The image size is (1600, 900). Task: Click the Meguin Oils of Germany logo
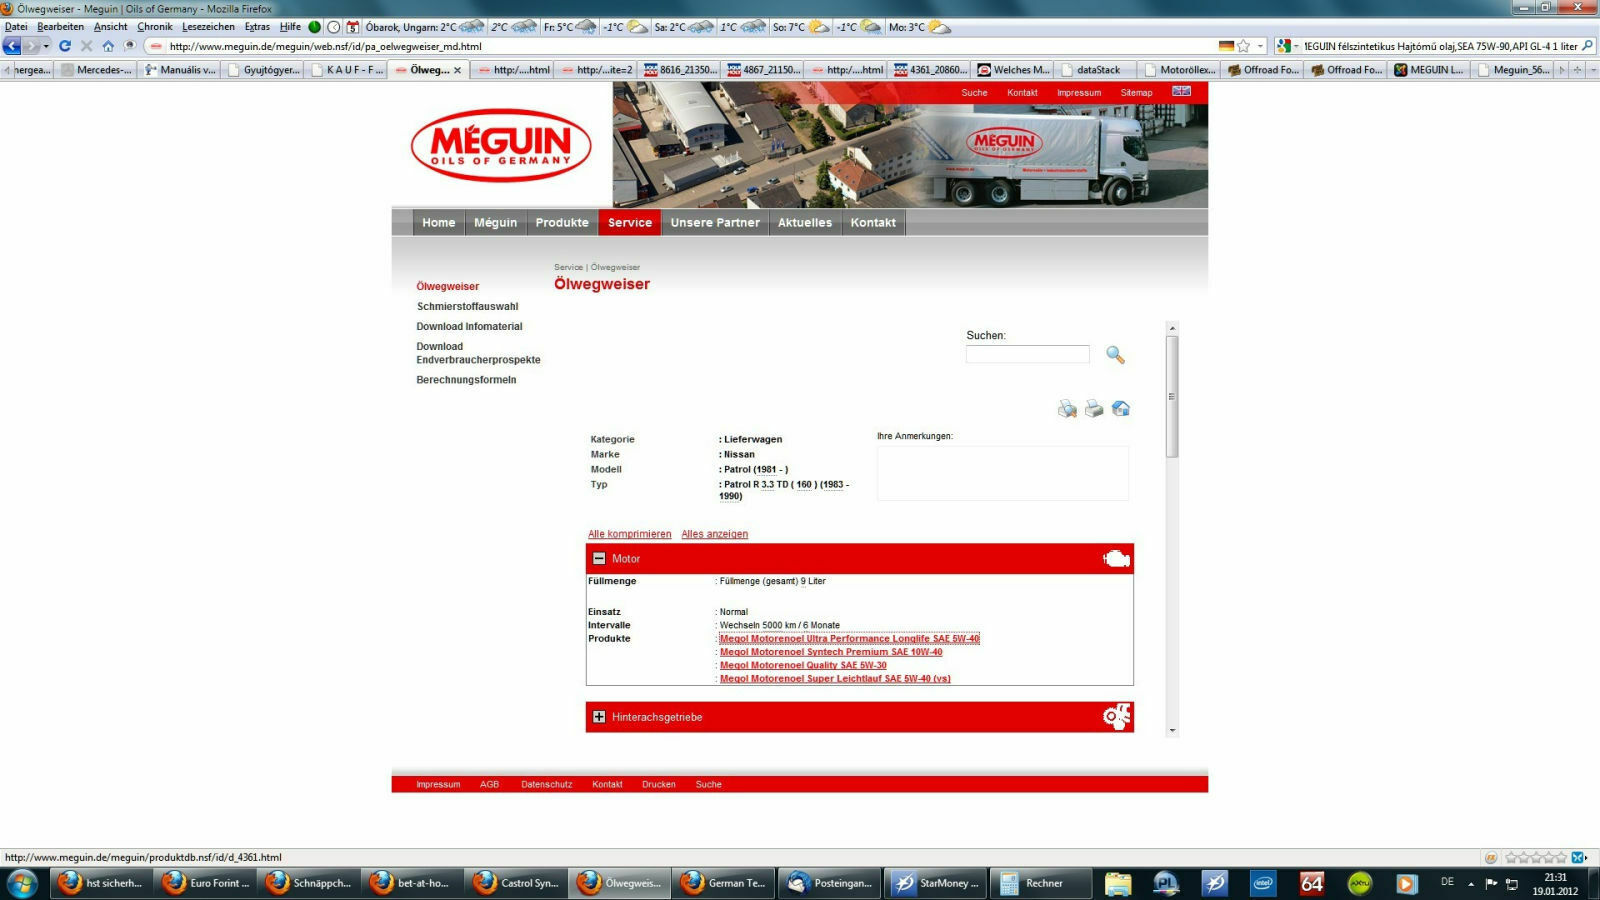tap(501, 145)
